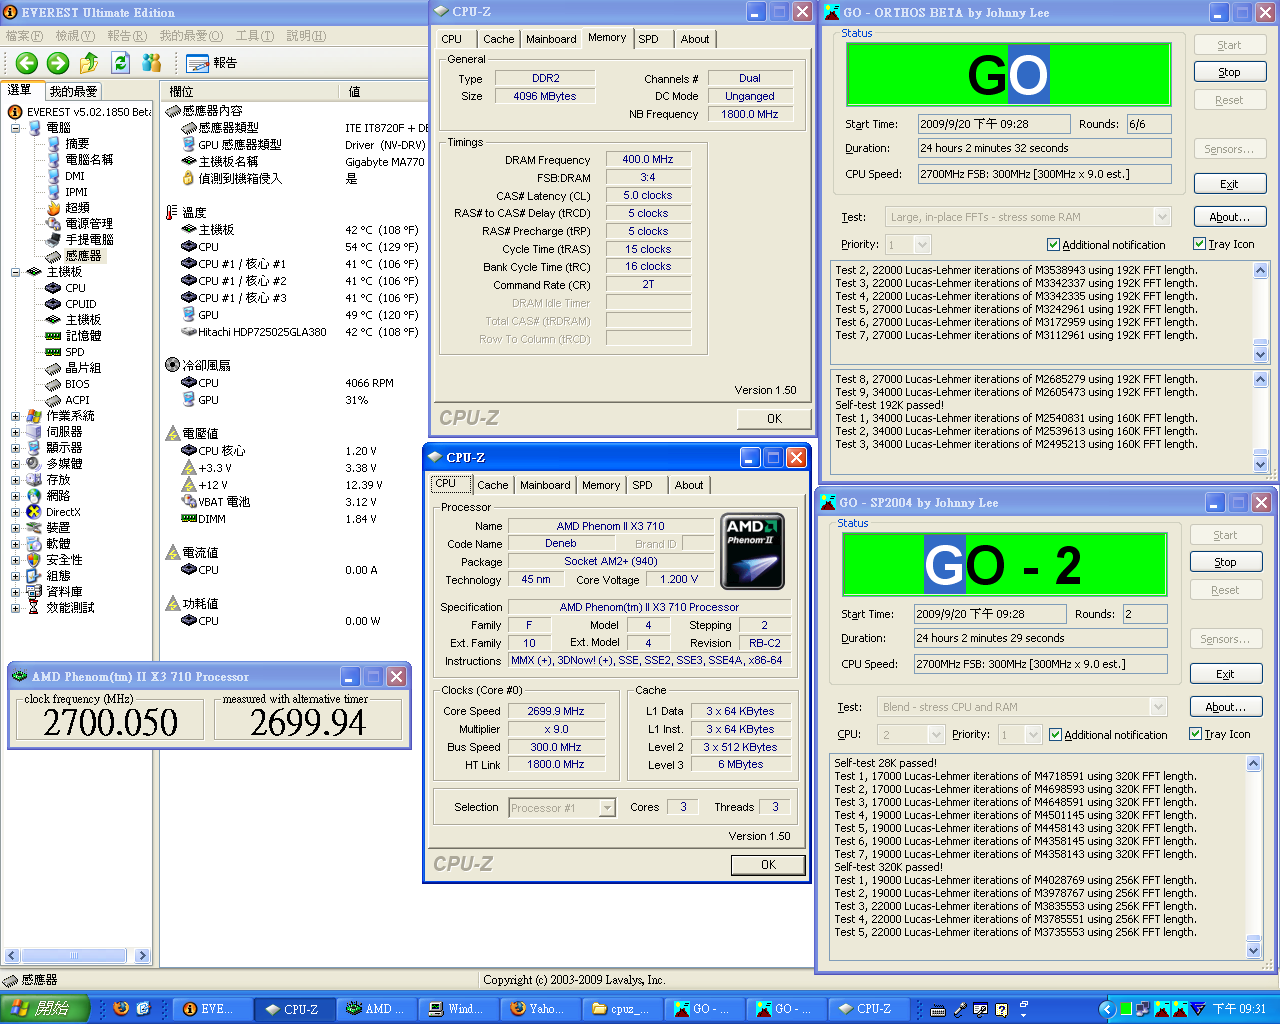
Task: Click the DirectX tree node icon
Action: click(34, 512)
